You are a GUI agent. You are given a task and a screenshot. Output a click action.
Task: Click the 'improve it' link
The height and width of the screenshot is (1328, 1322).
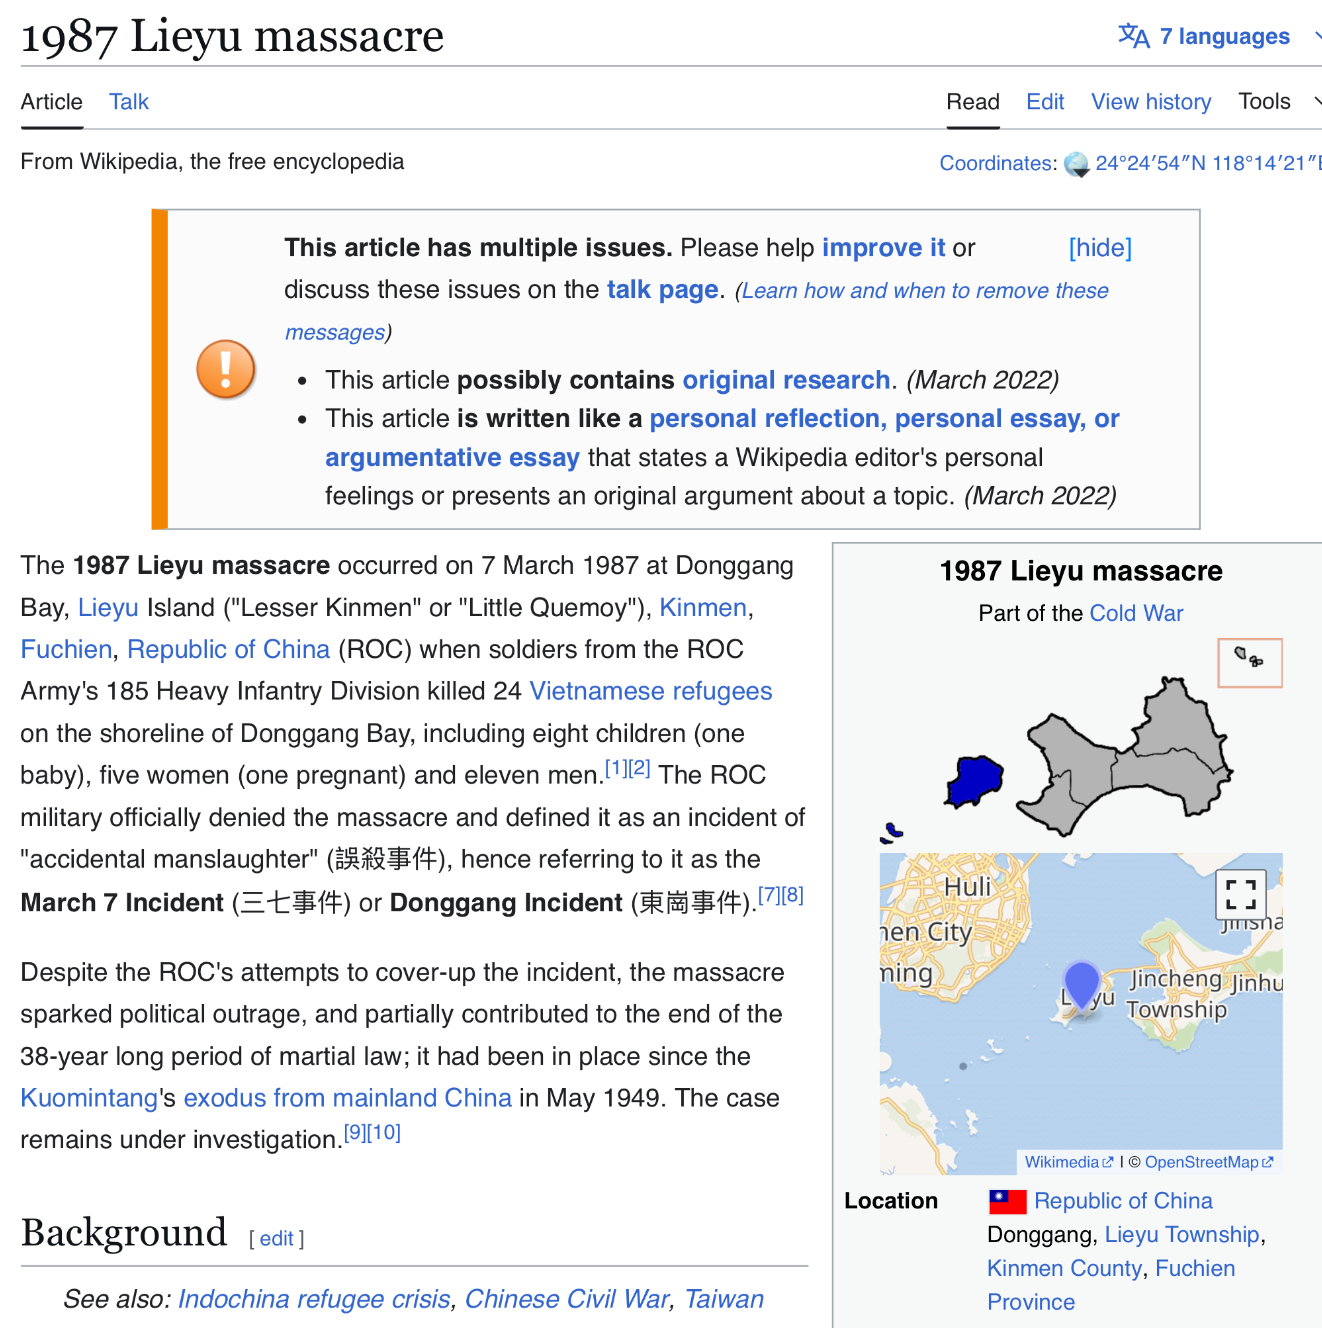(x=883, y=247)
